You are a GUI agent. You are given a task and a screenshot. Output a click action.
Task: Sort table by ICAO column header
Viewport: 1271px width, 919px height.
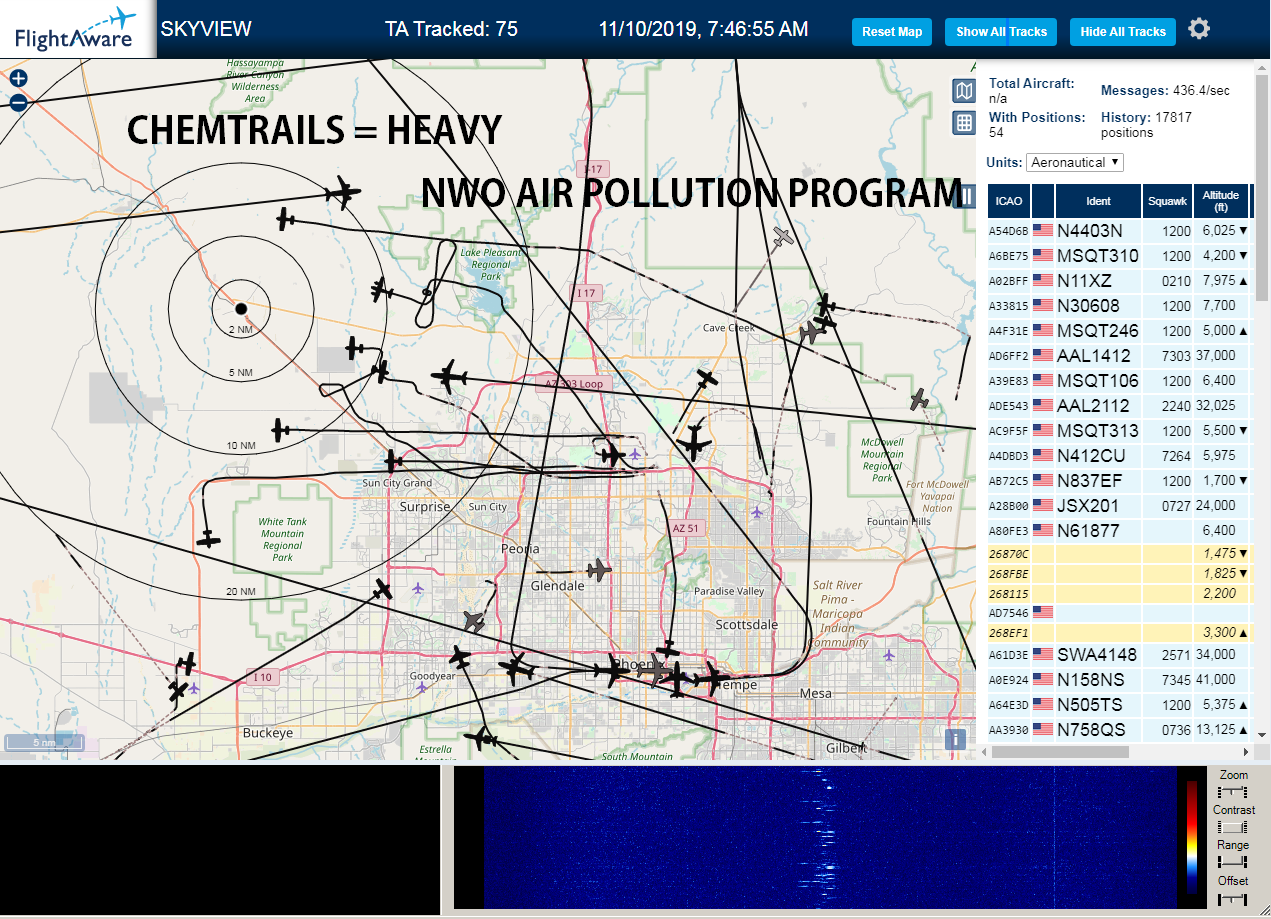(x=1009, y=201)
